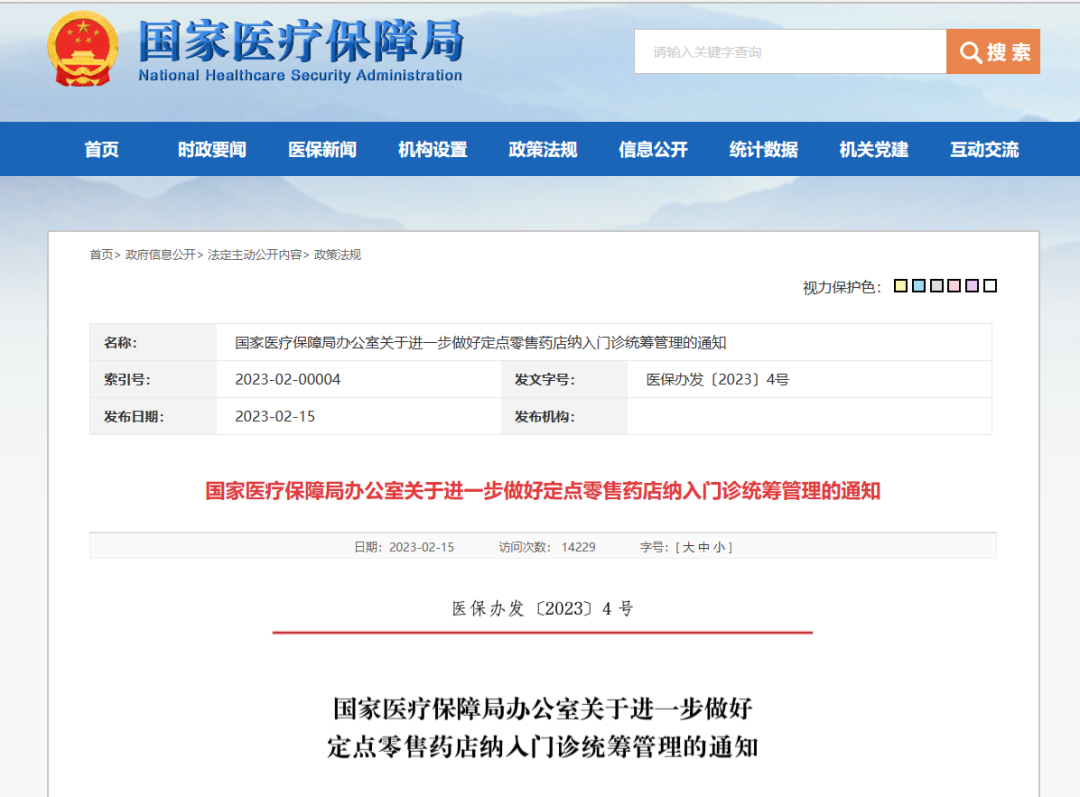Select the pink eye-protection color swatch
Viewport: 1080px width, 797px height.
[954, 286]
